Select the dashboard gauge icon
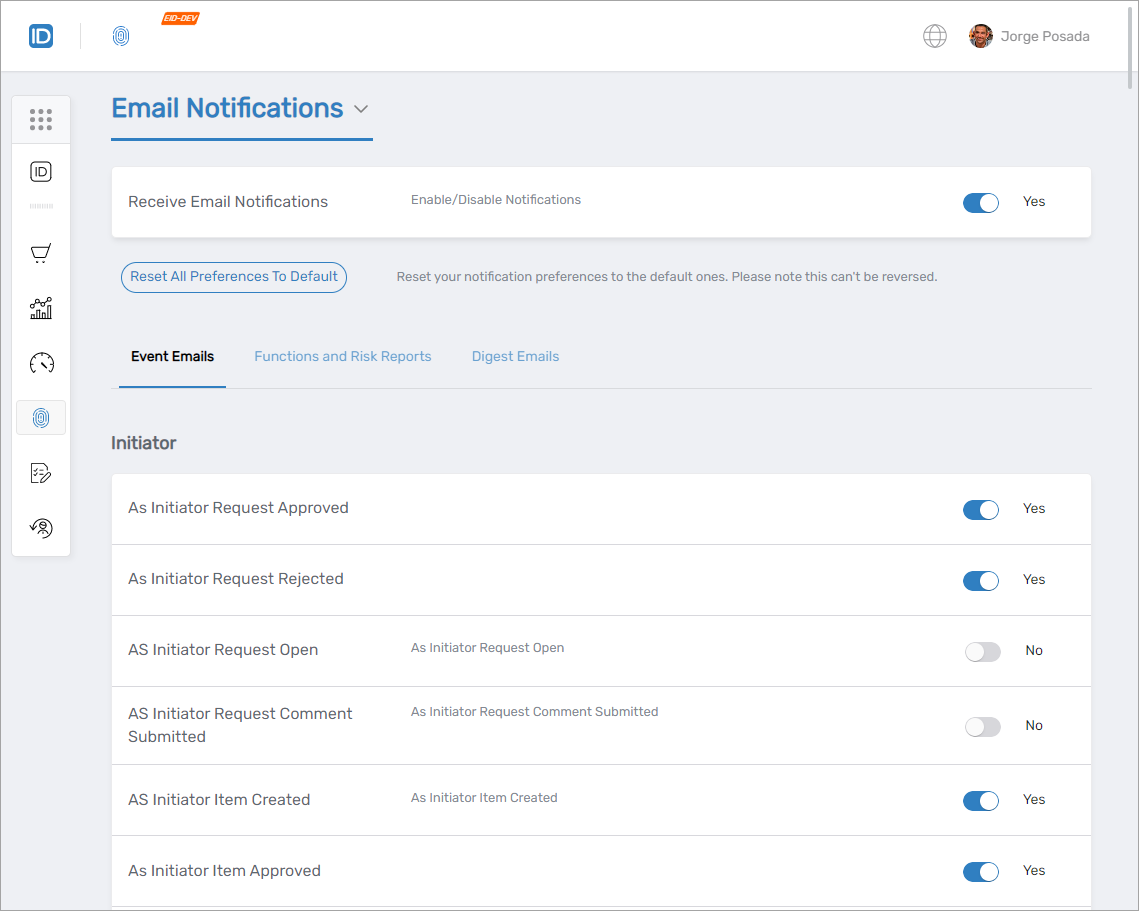The height and width of the screenshot is (911, 1139). [40, 363]
